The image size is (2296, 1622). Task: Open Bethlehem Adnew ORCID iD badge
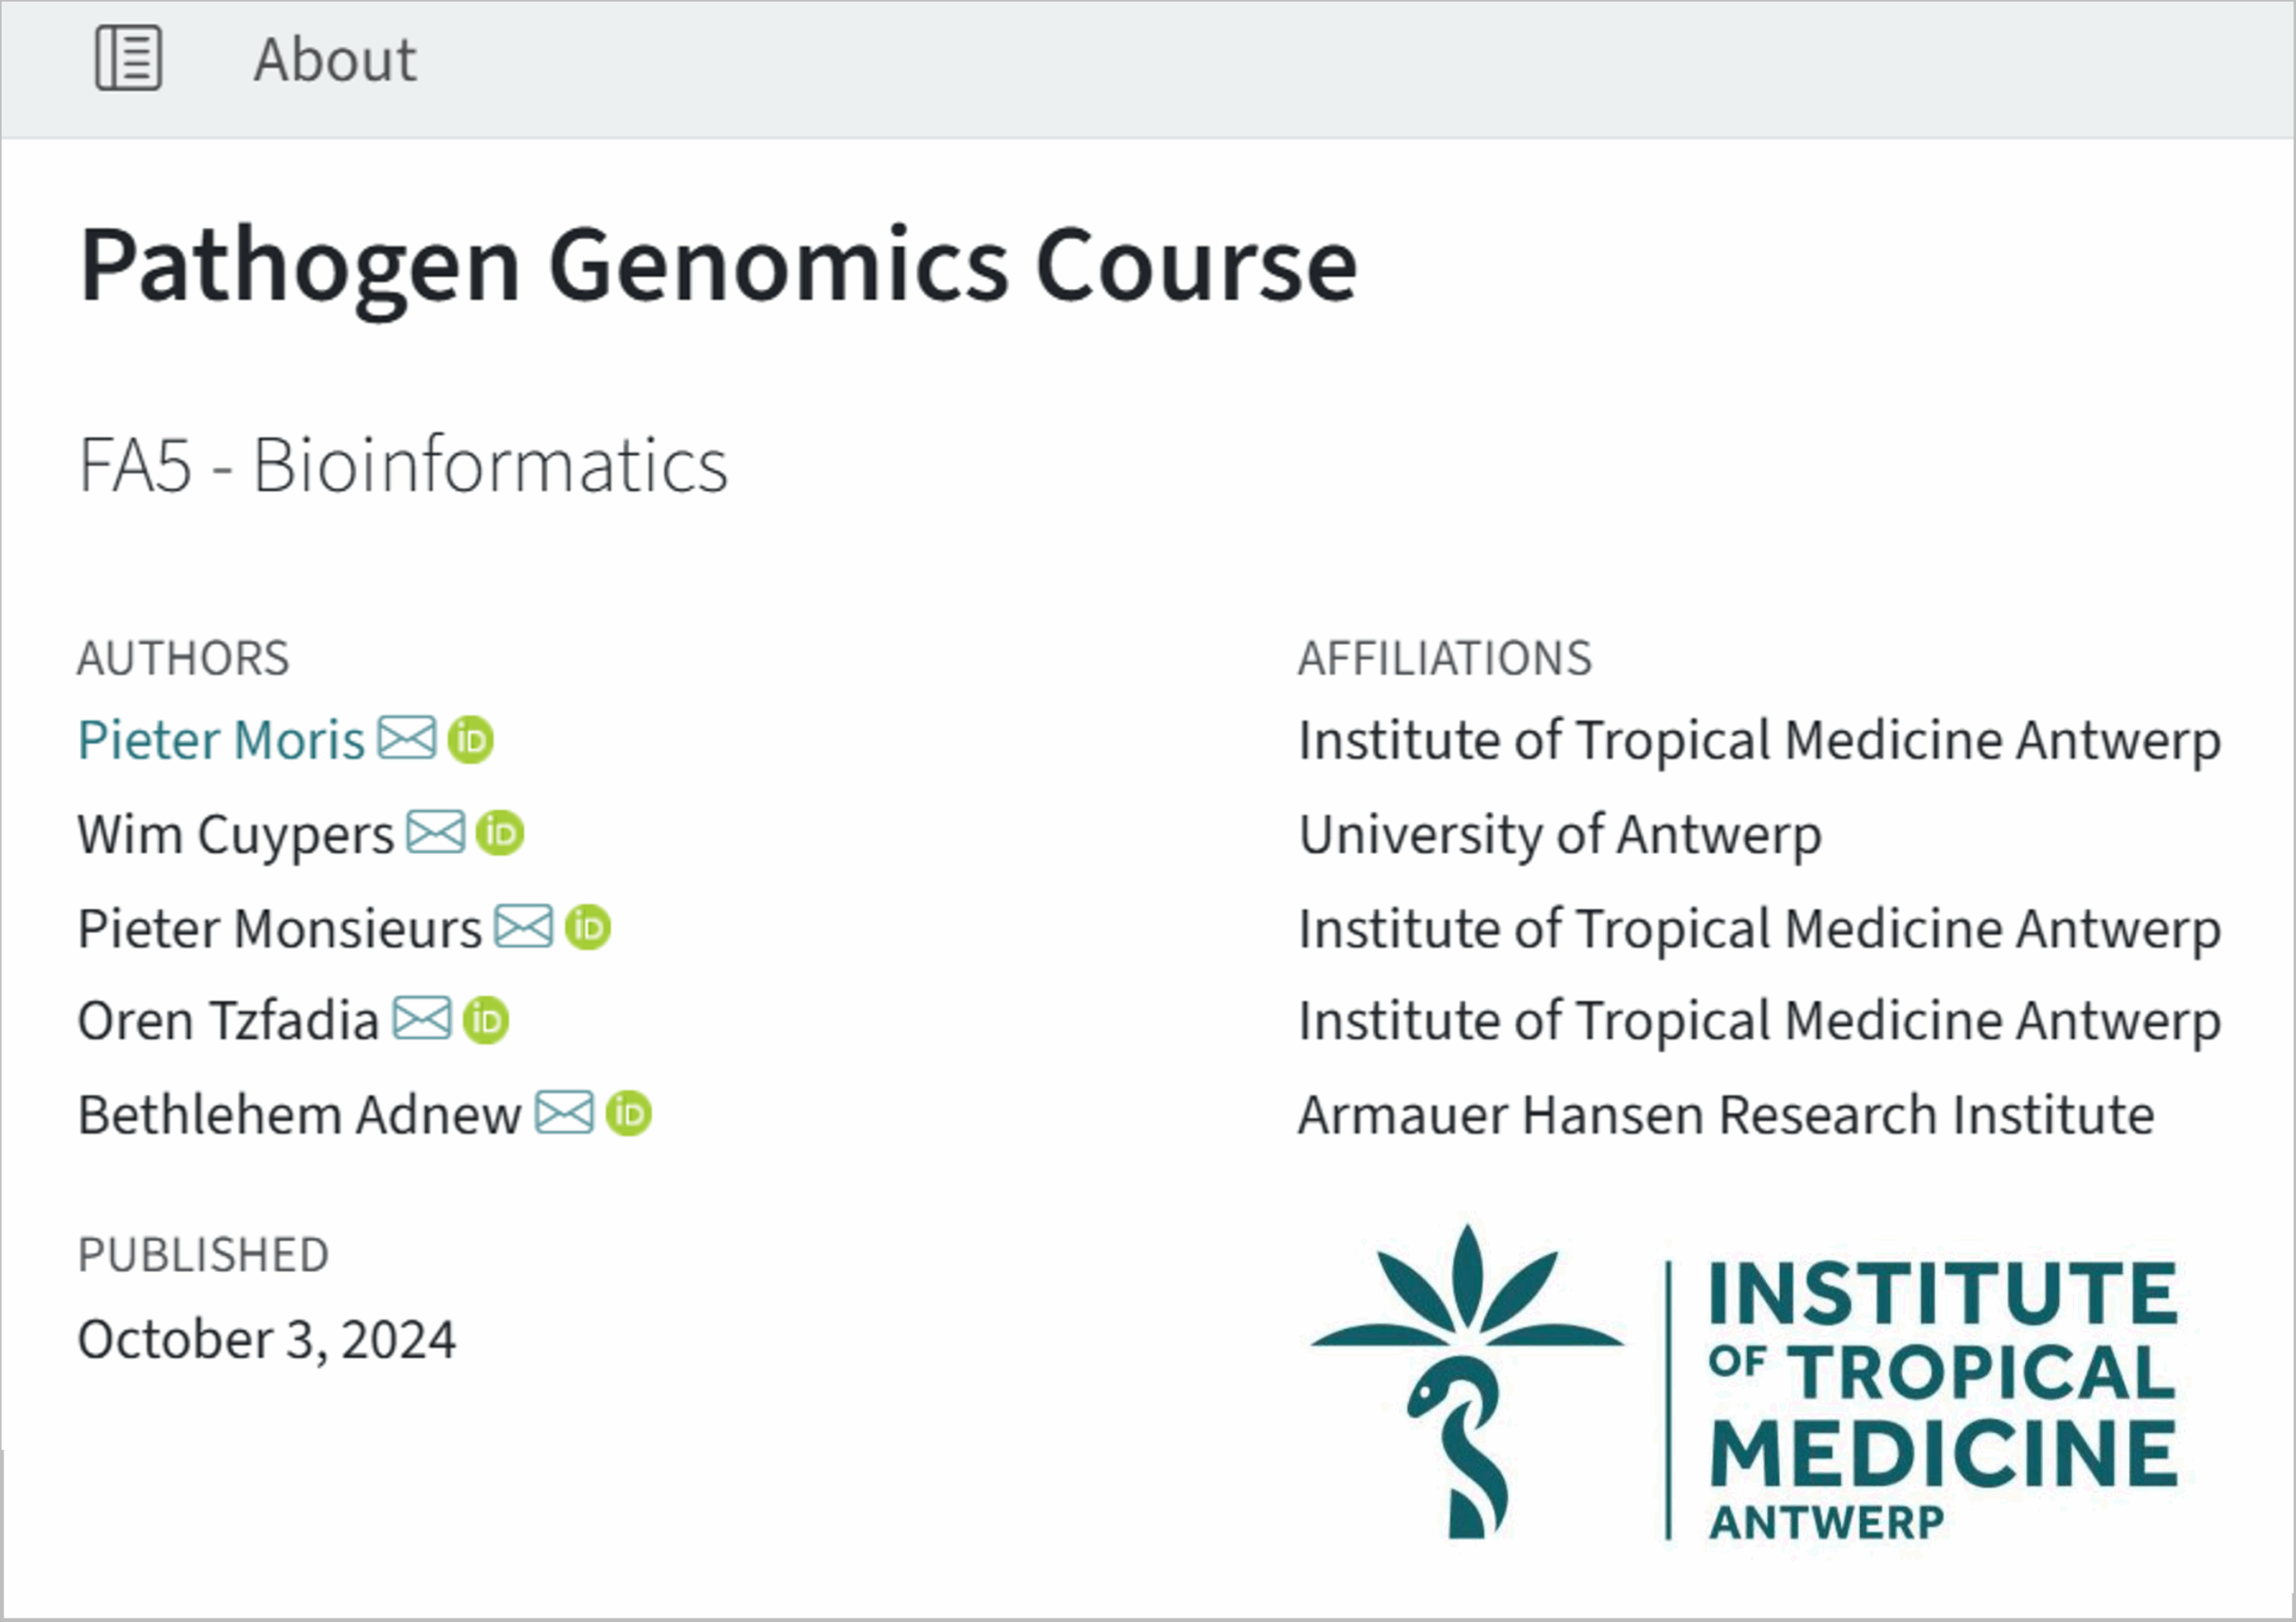[629, 1114]
